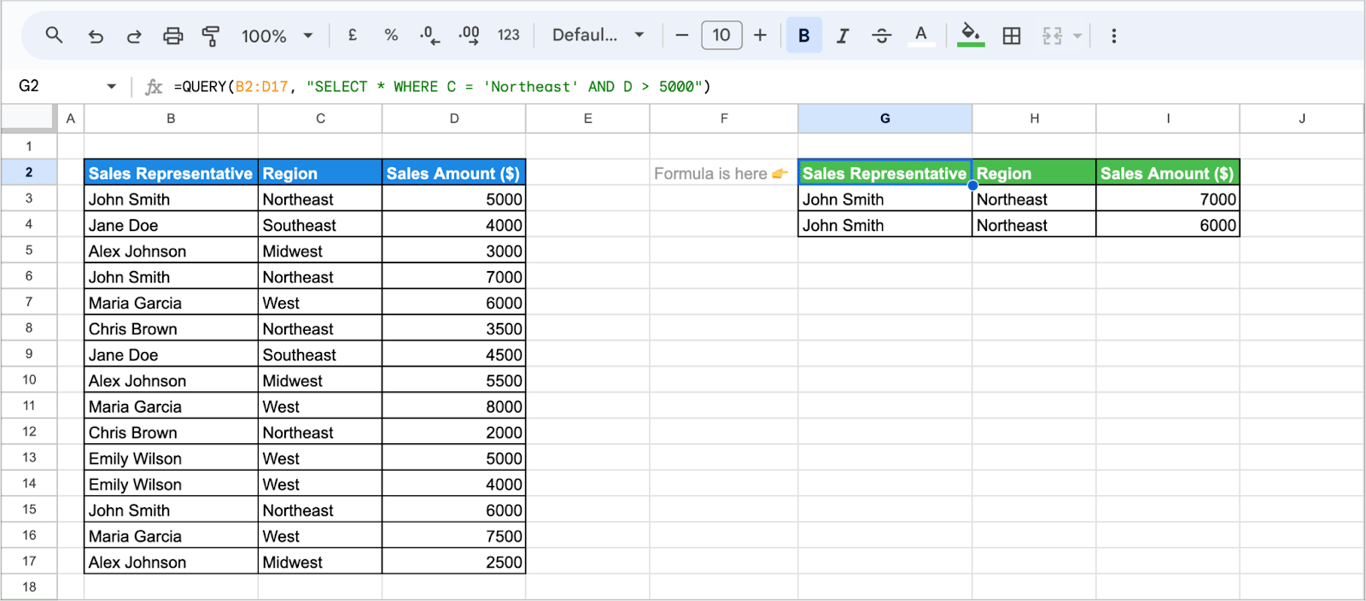Select John Smith in cell G4
This screenshot has height=601, width=1366.
pos(885,225)
